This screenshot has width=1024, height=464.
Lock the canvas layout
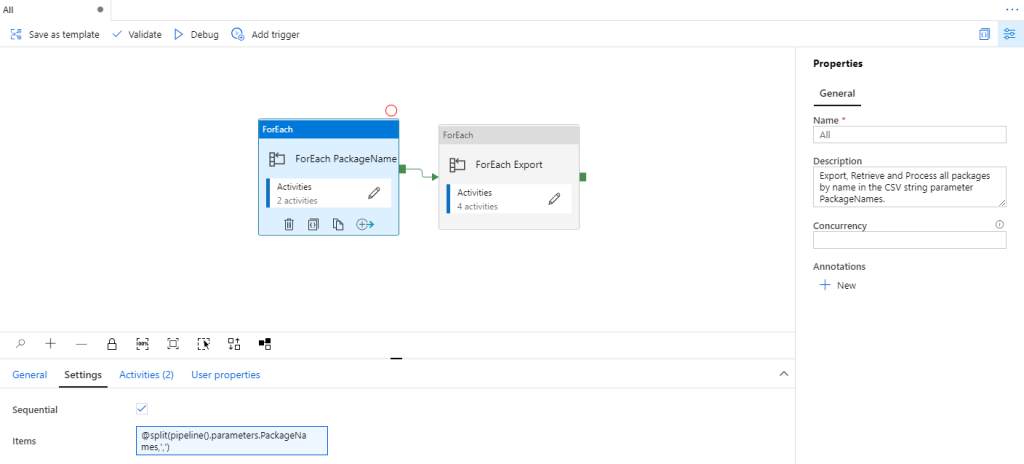(112, 344)
